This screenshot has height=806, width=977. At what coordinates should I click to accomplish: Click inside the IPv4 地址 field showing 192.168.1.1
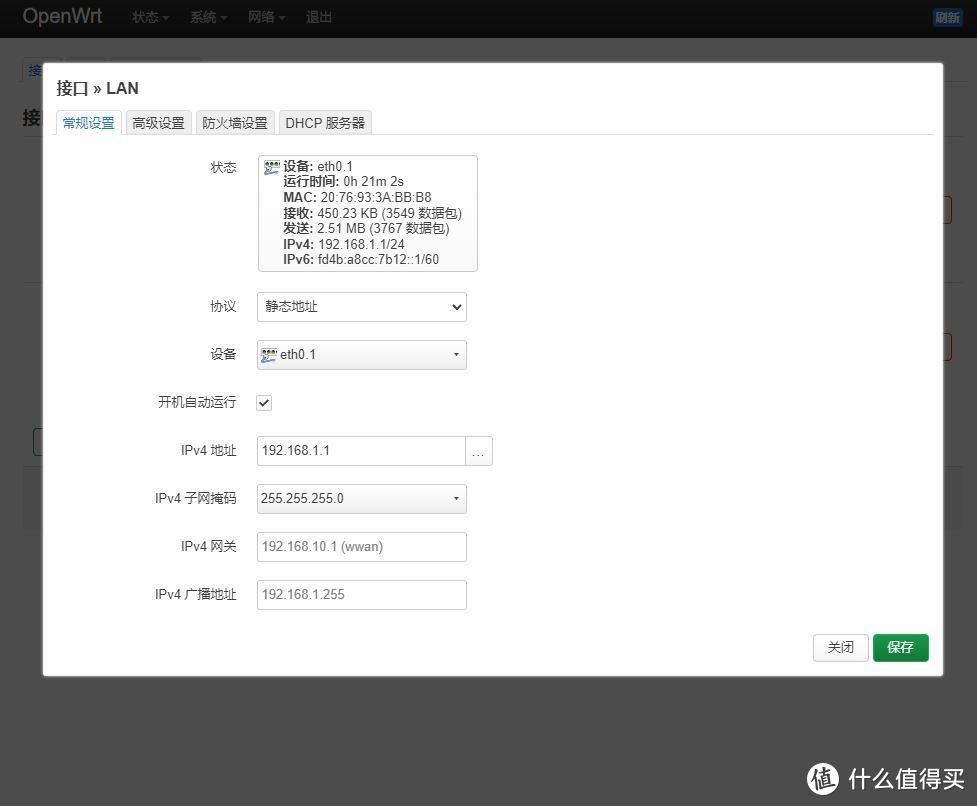coord(360,451)
